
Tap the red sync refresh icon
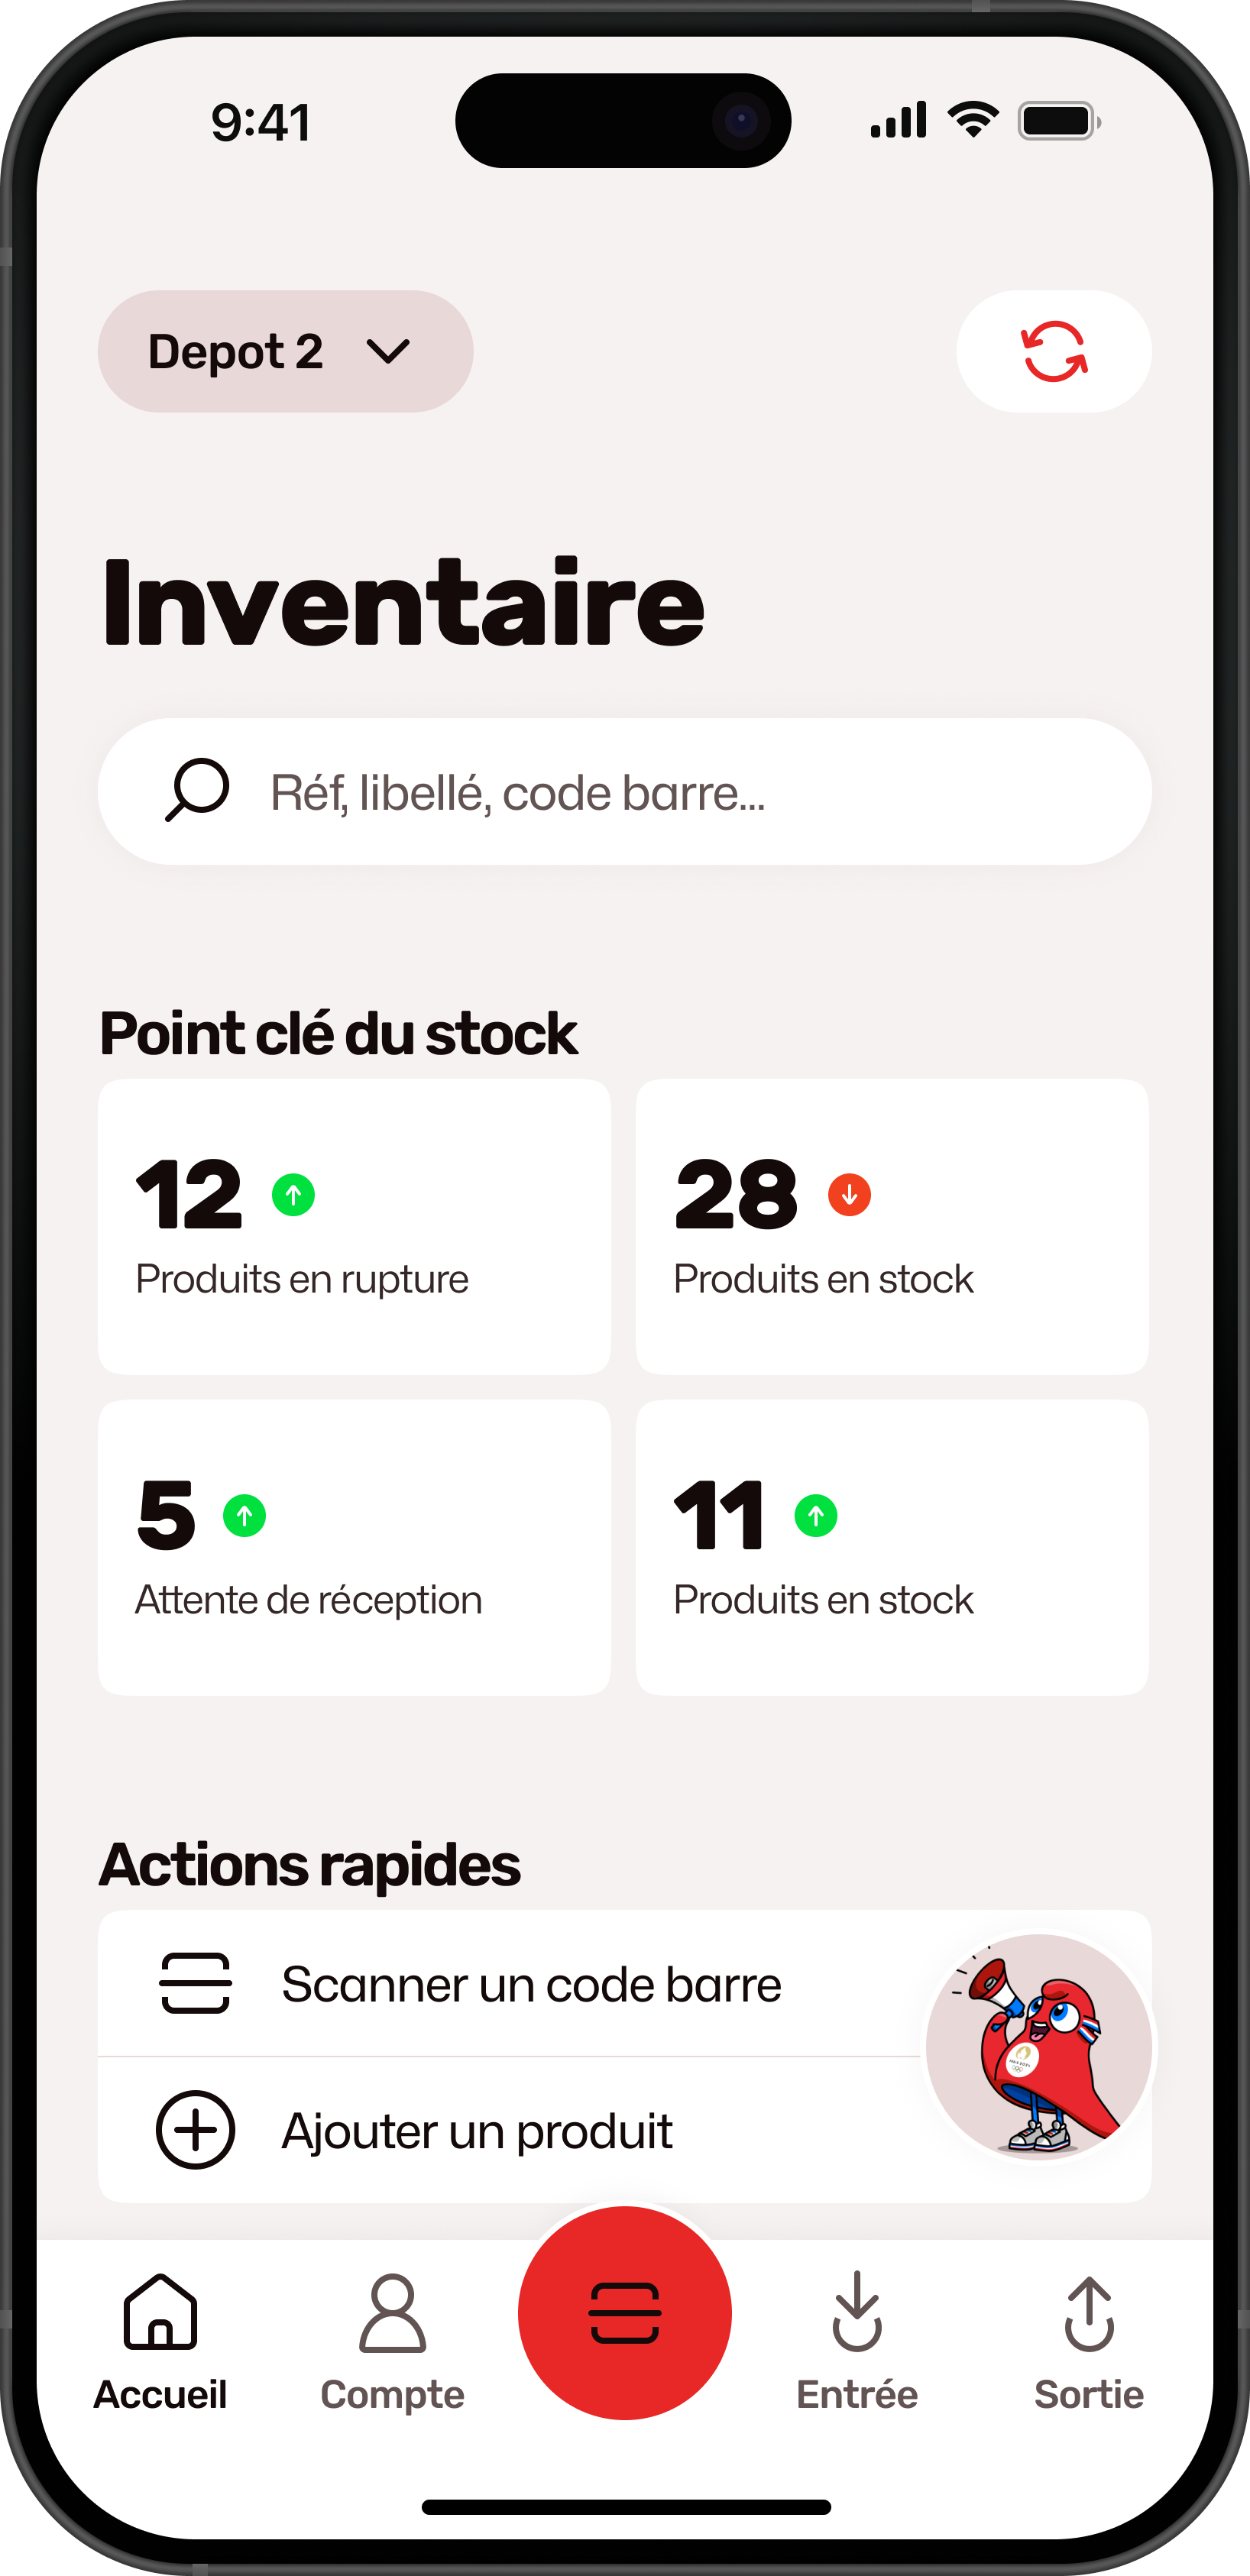pos(1053,351)
